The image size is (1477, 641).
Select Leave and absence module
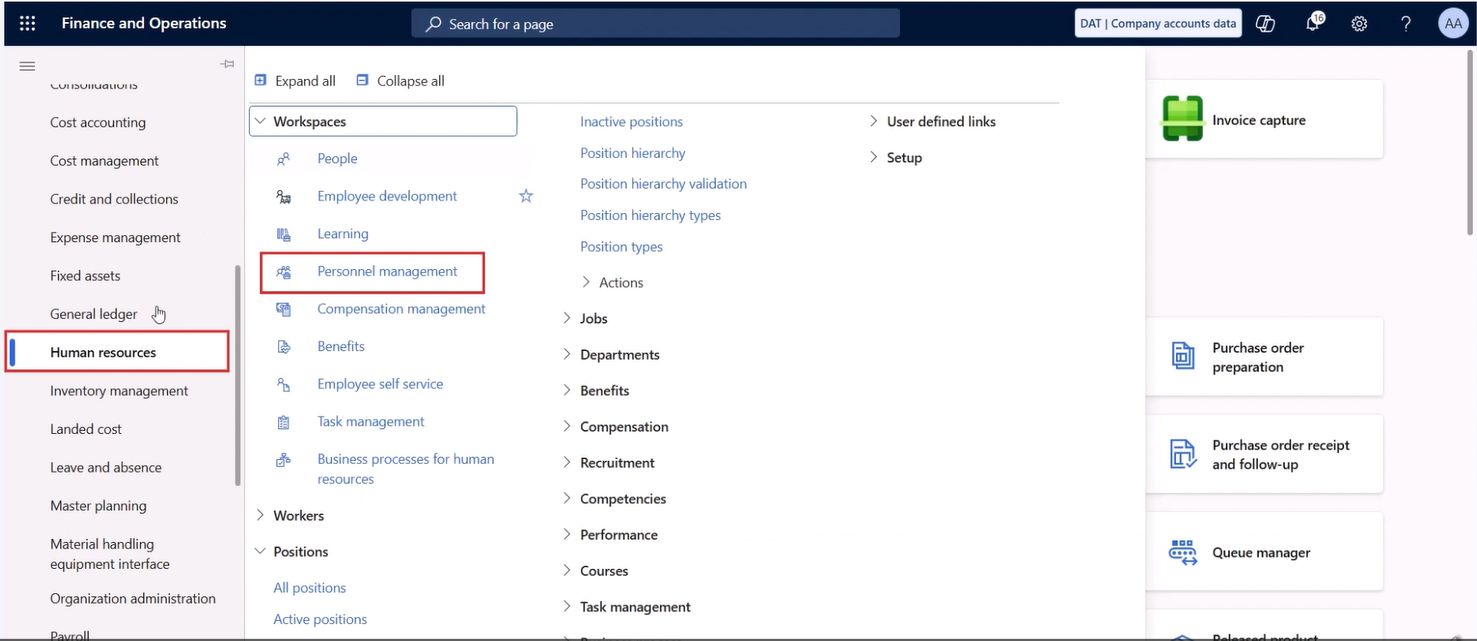pyautogui.click(x=106, y=467)
